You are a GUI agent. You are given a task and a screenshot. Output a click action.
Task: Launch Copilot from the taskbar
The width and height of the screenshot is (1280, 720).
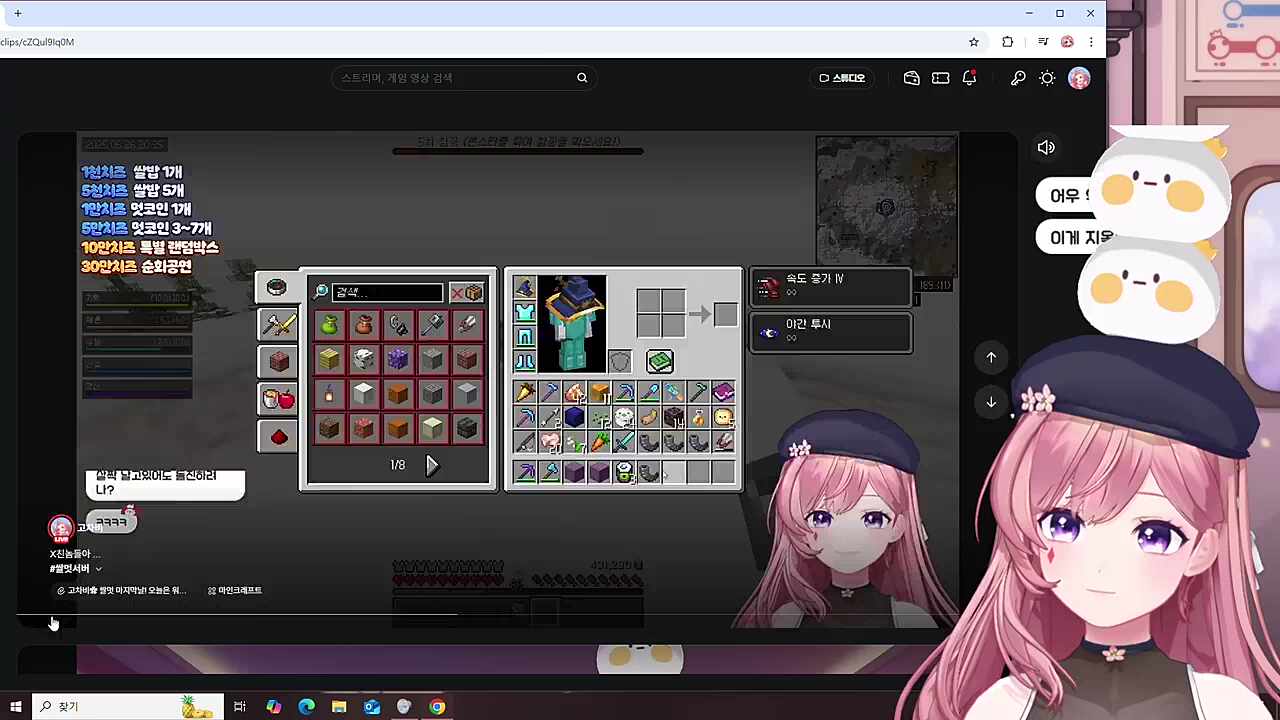(x=273, y=707)
